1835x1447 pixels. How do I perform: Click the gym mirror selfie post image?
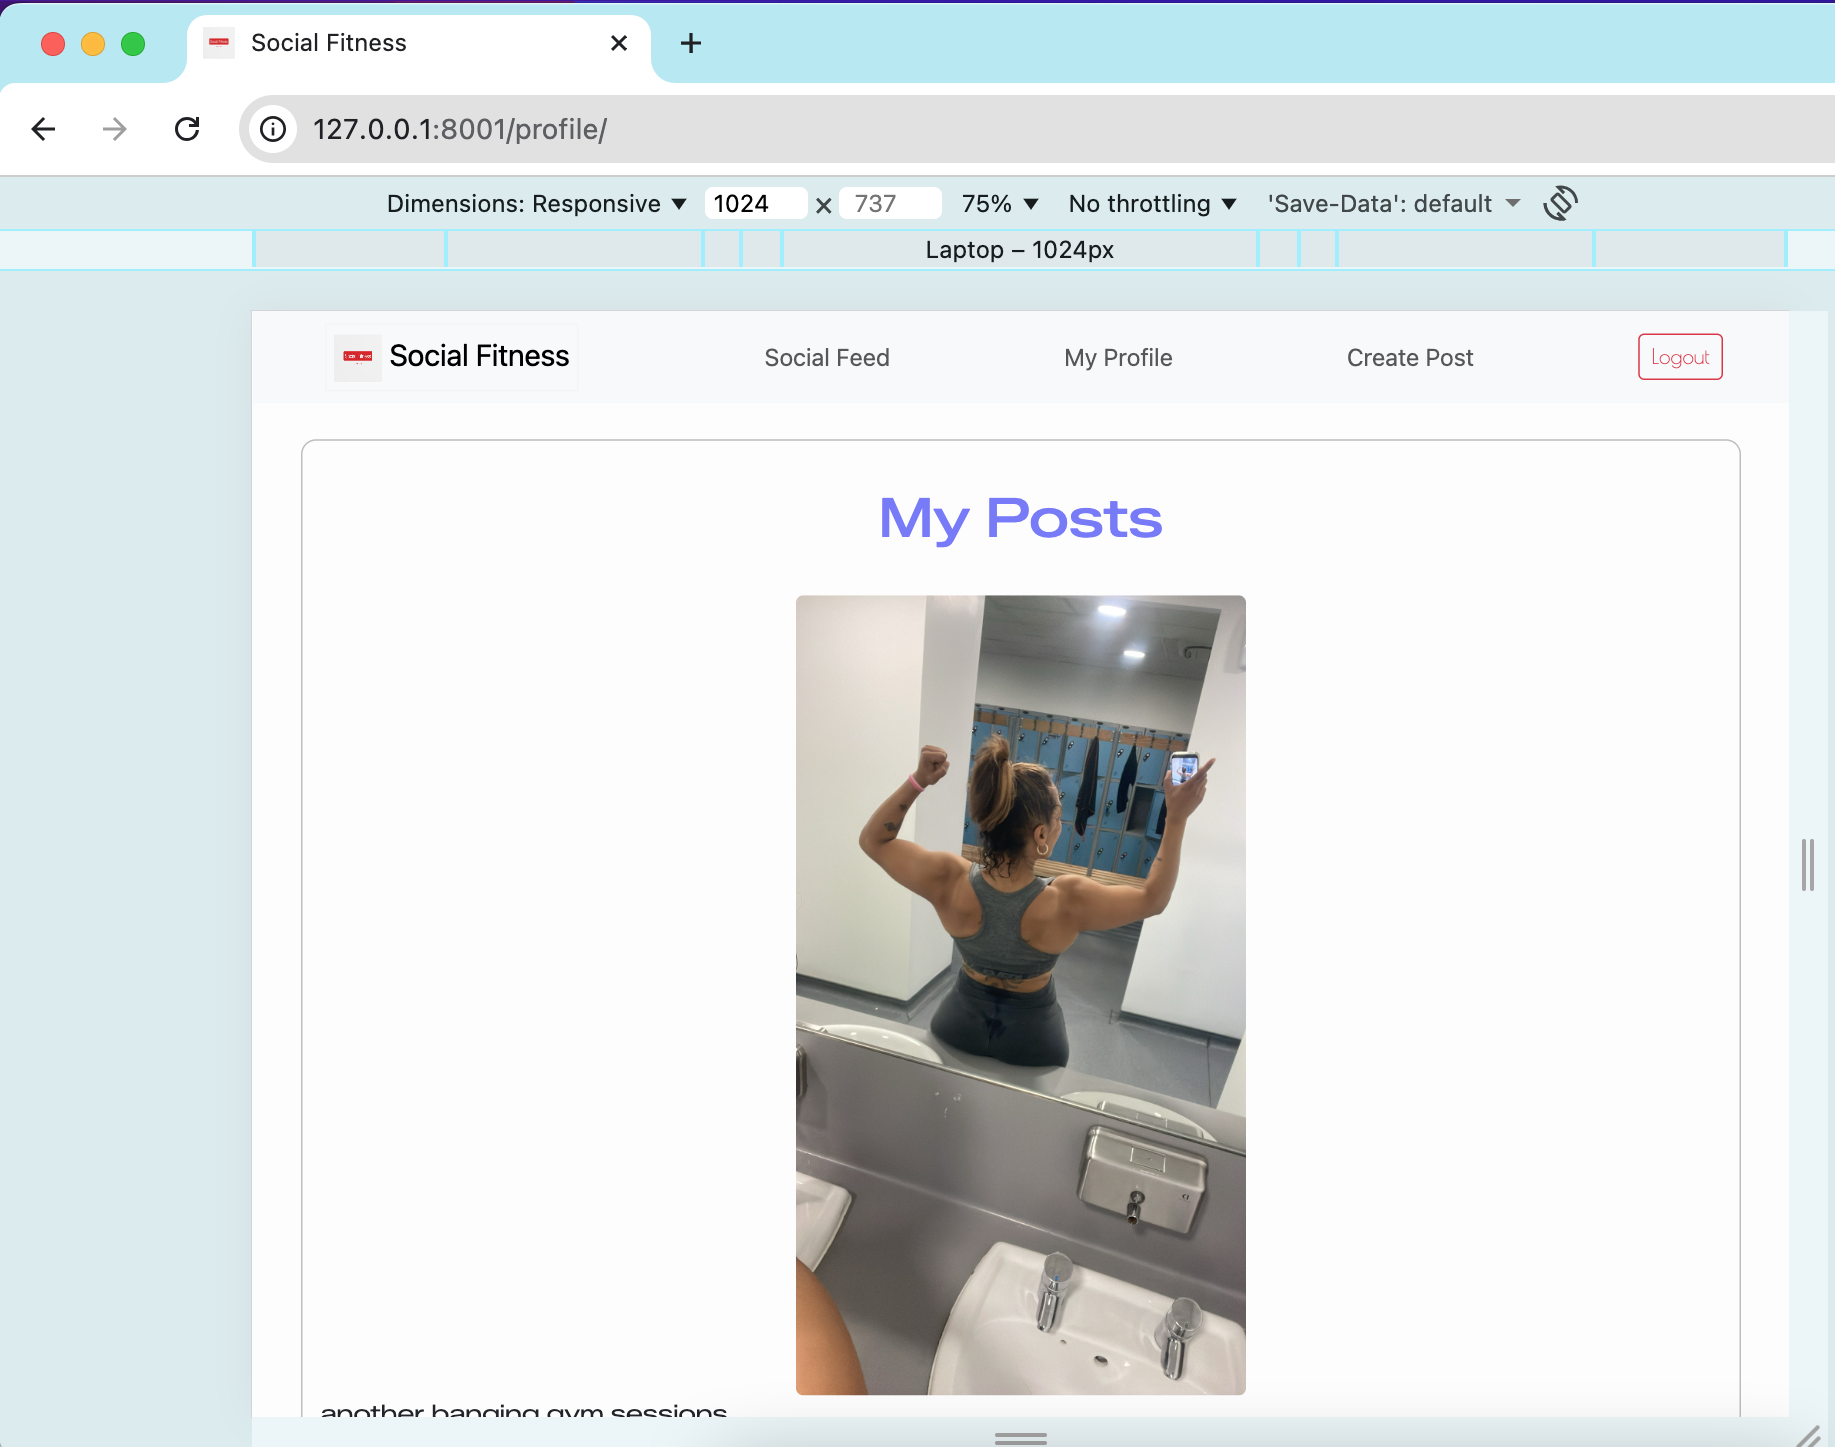click(x=1020, y=995)
